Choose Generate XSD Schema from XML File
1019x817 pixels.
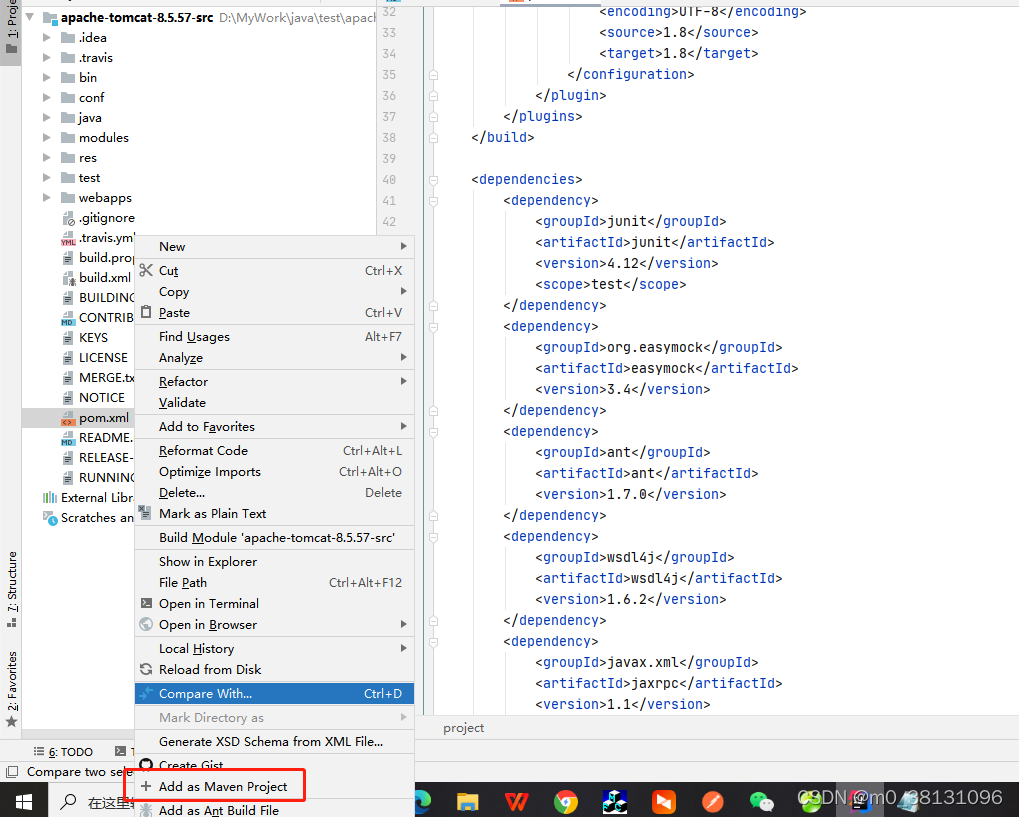coord(274,742)
